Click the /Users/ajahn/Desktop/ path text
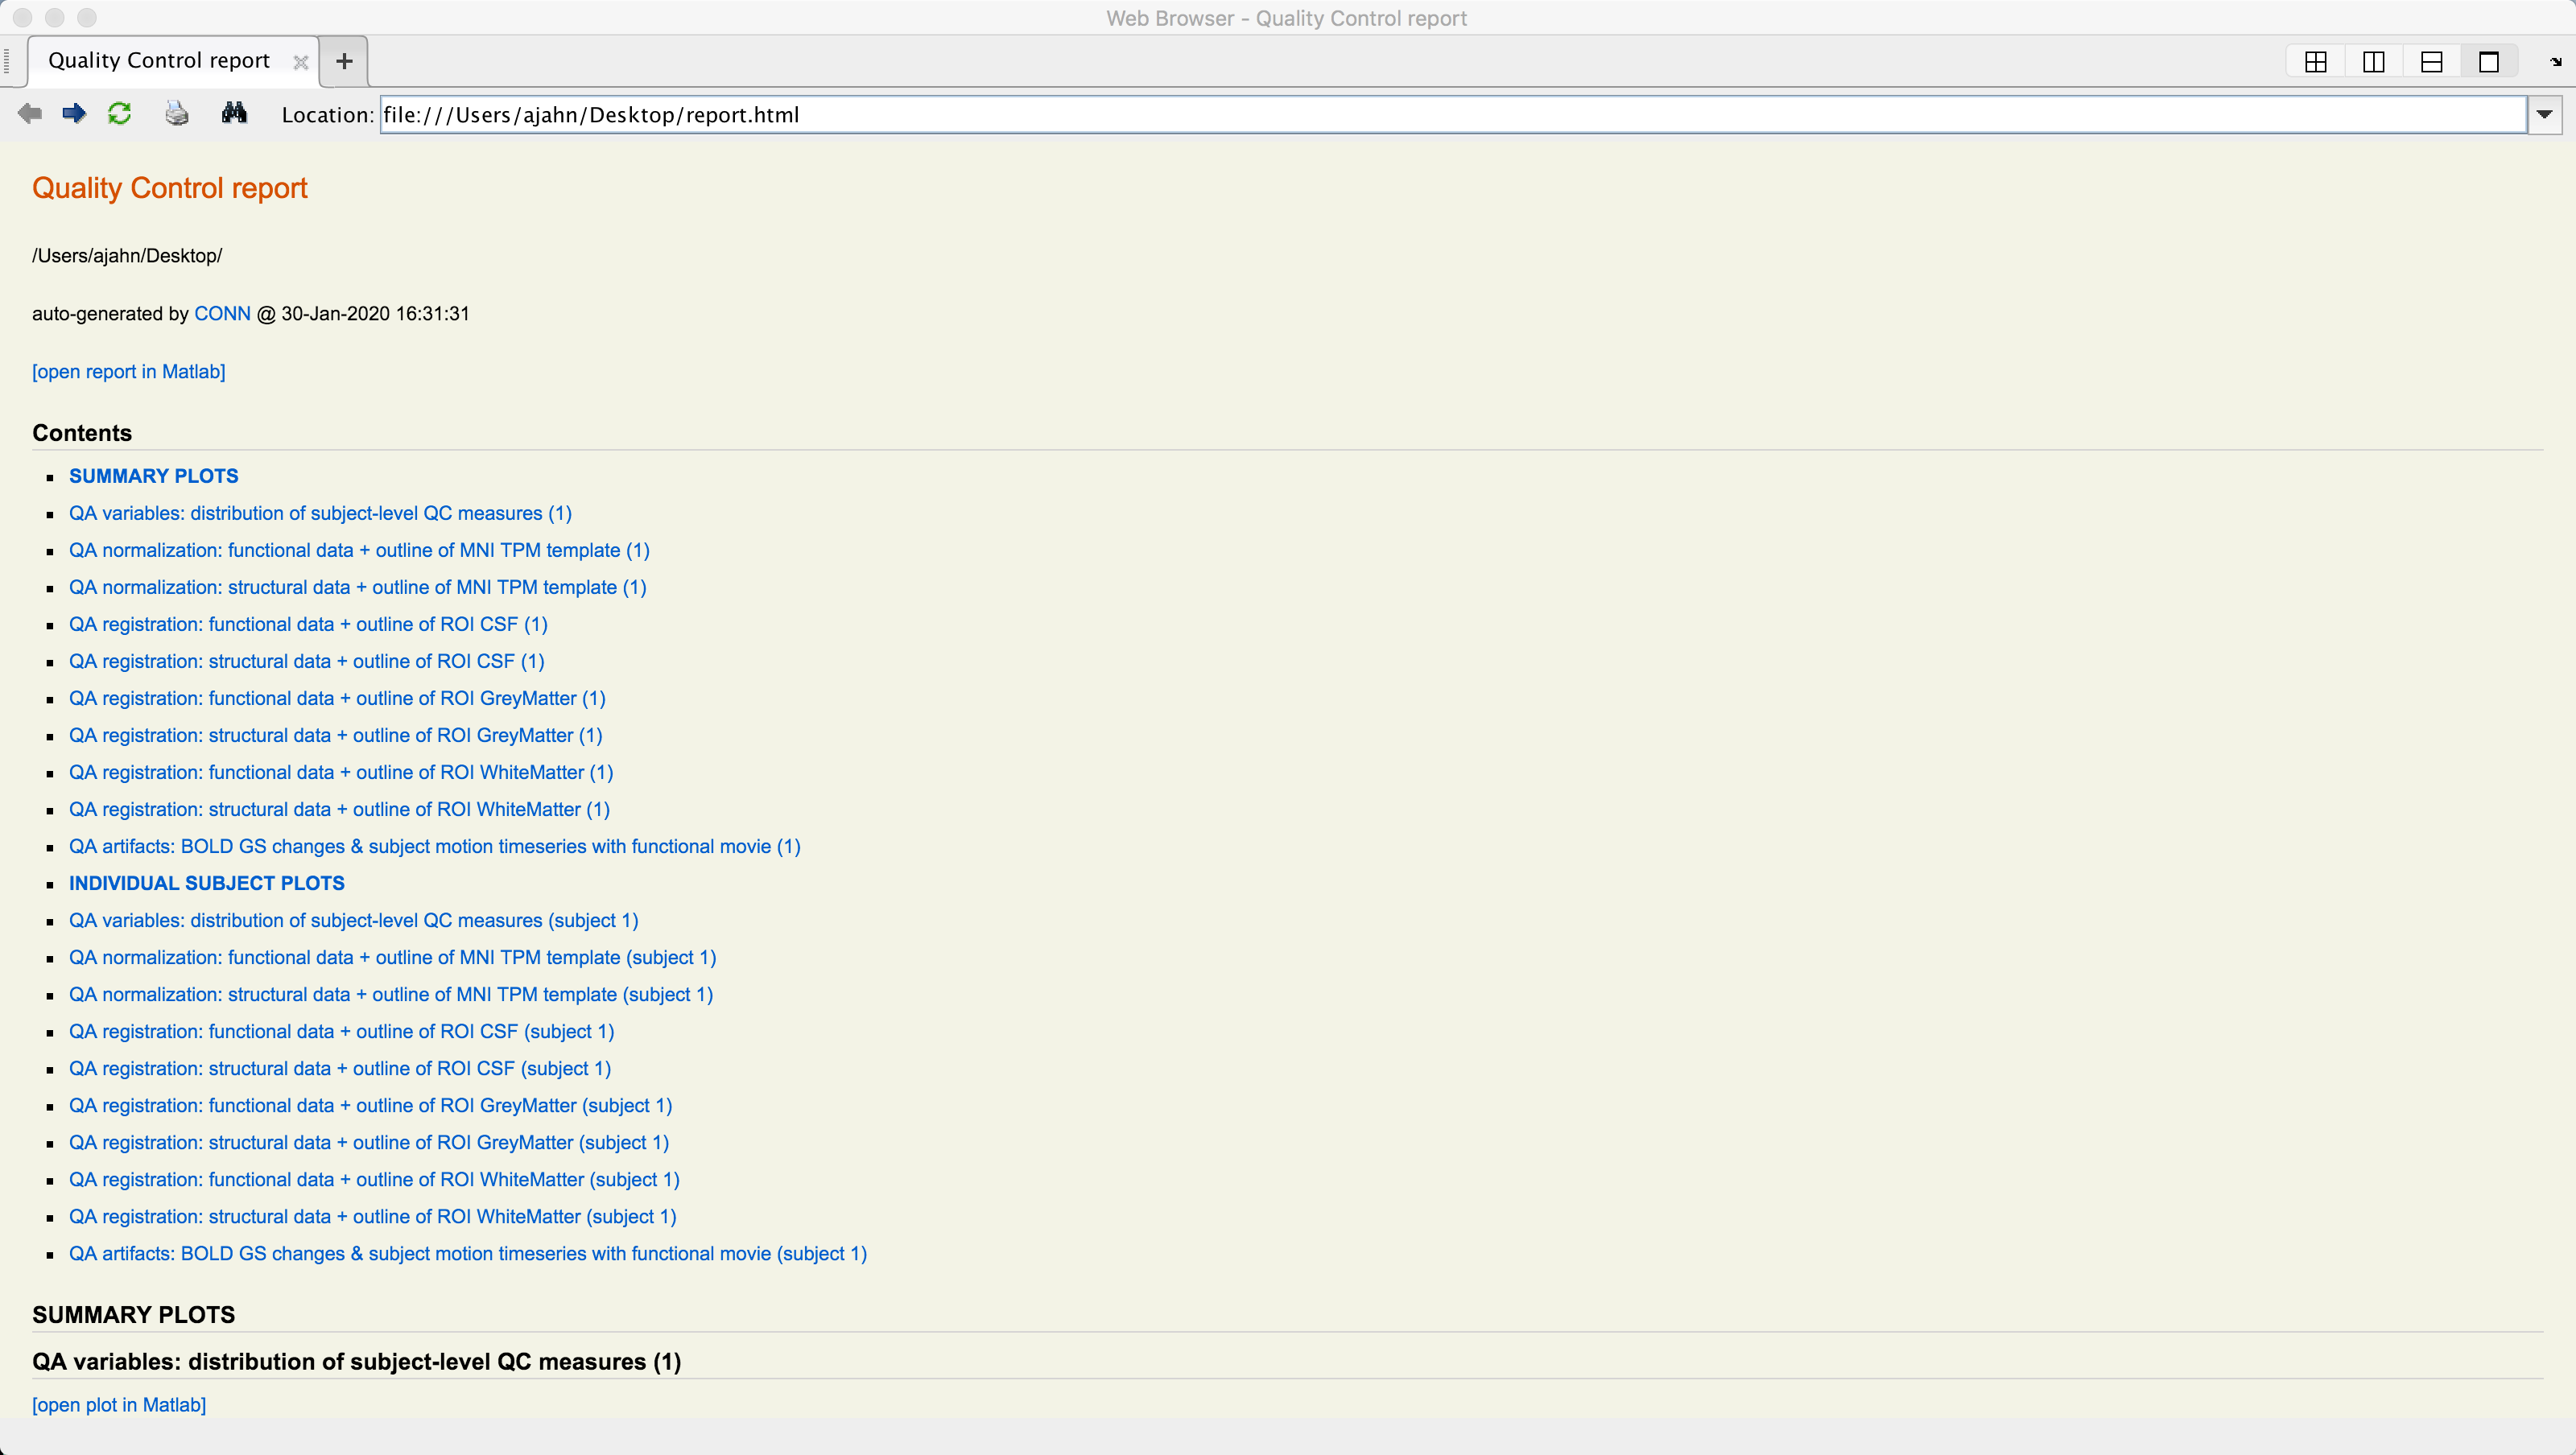 pyautogui.click(x=127, y=256)
